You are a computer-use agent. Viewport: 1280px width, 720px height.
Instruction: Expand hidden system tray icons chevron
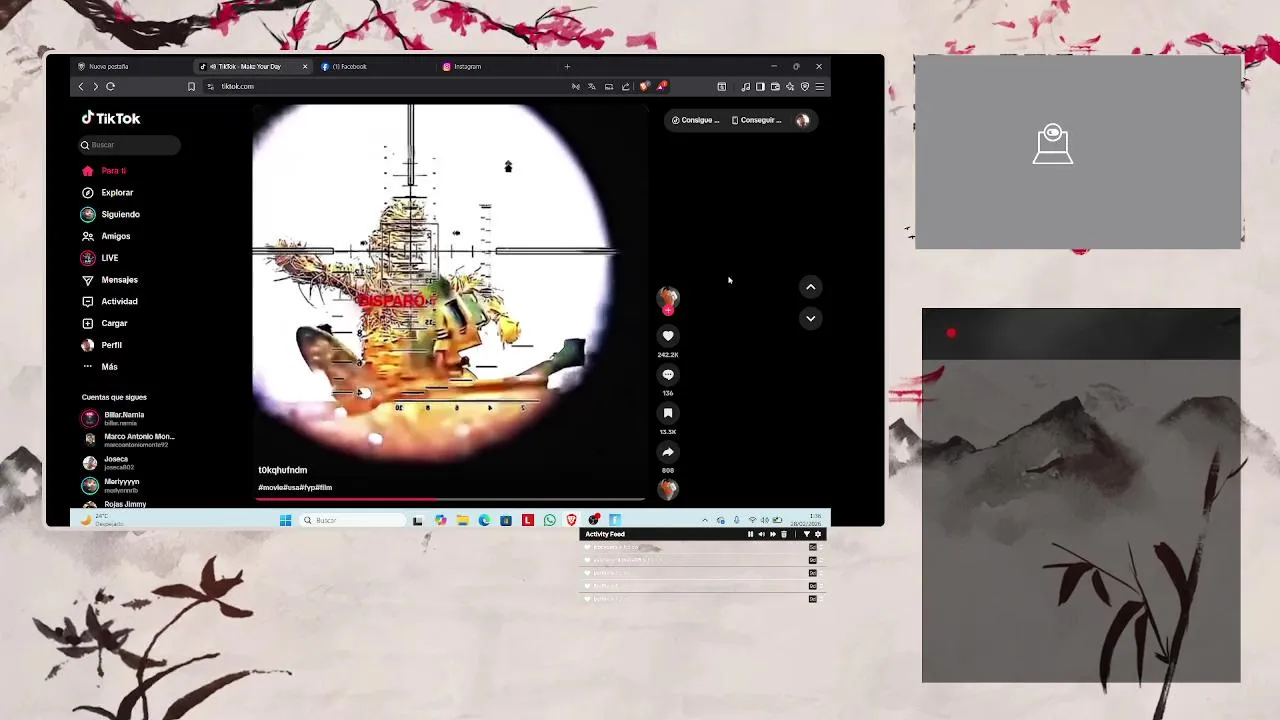click(x=705, y=520)
